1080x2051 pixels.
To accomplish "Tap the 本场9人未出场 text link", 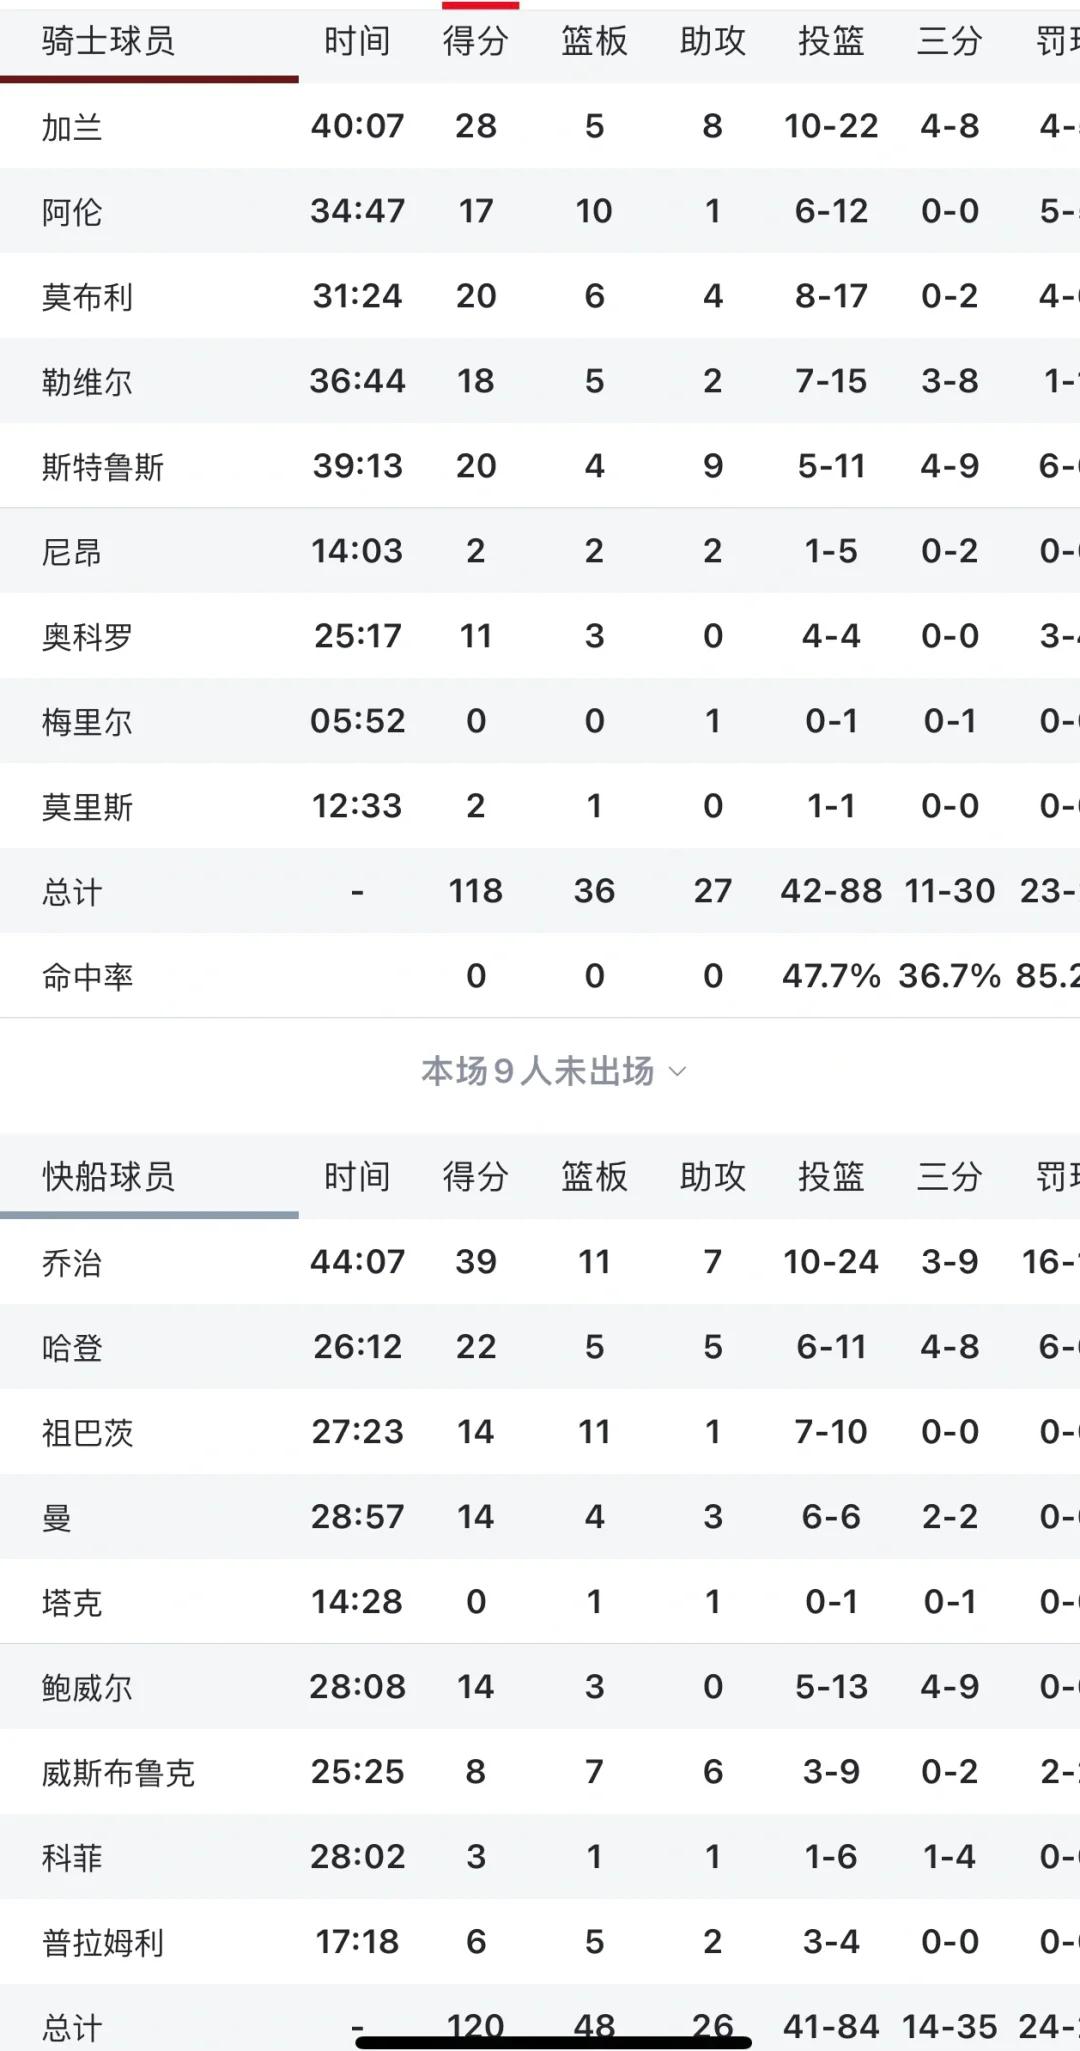I will pyautogui.click(x=538, y=1071).
